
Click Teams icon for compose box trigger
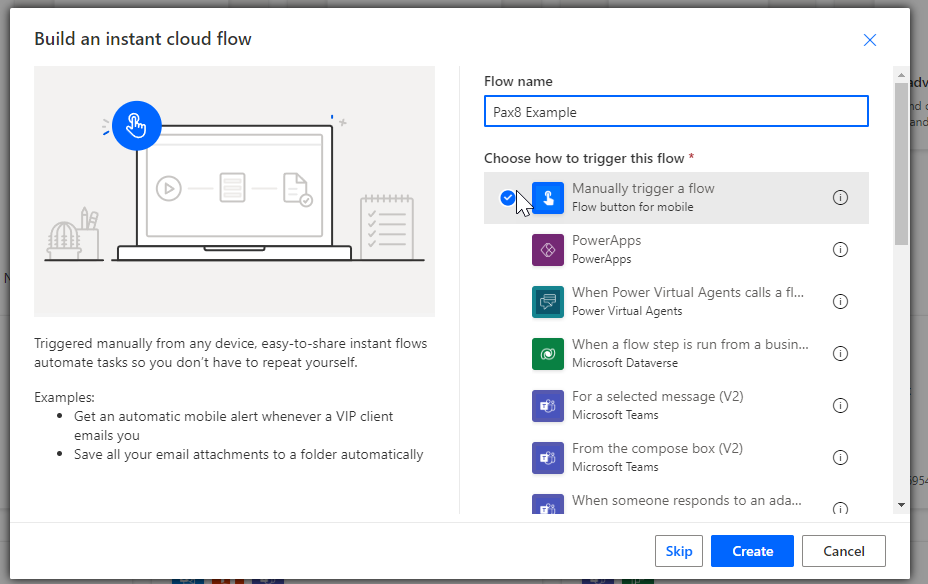[548, 458]
